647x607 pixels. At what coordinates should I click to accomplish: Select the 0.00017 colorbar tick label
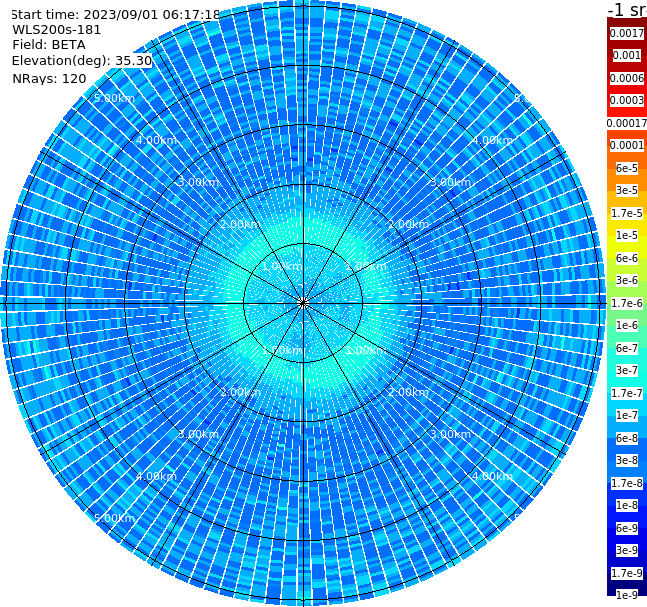tap(627, 123)
